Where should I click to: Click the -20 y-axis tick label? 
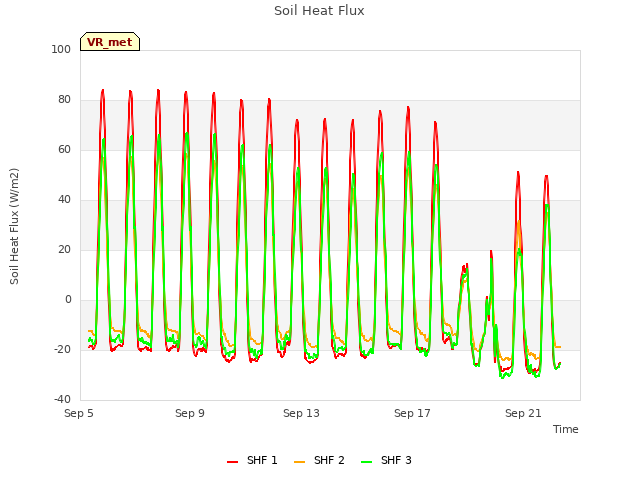coord(62,349)
